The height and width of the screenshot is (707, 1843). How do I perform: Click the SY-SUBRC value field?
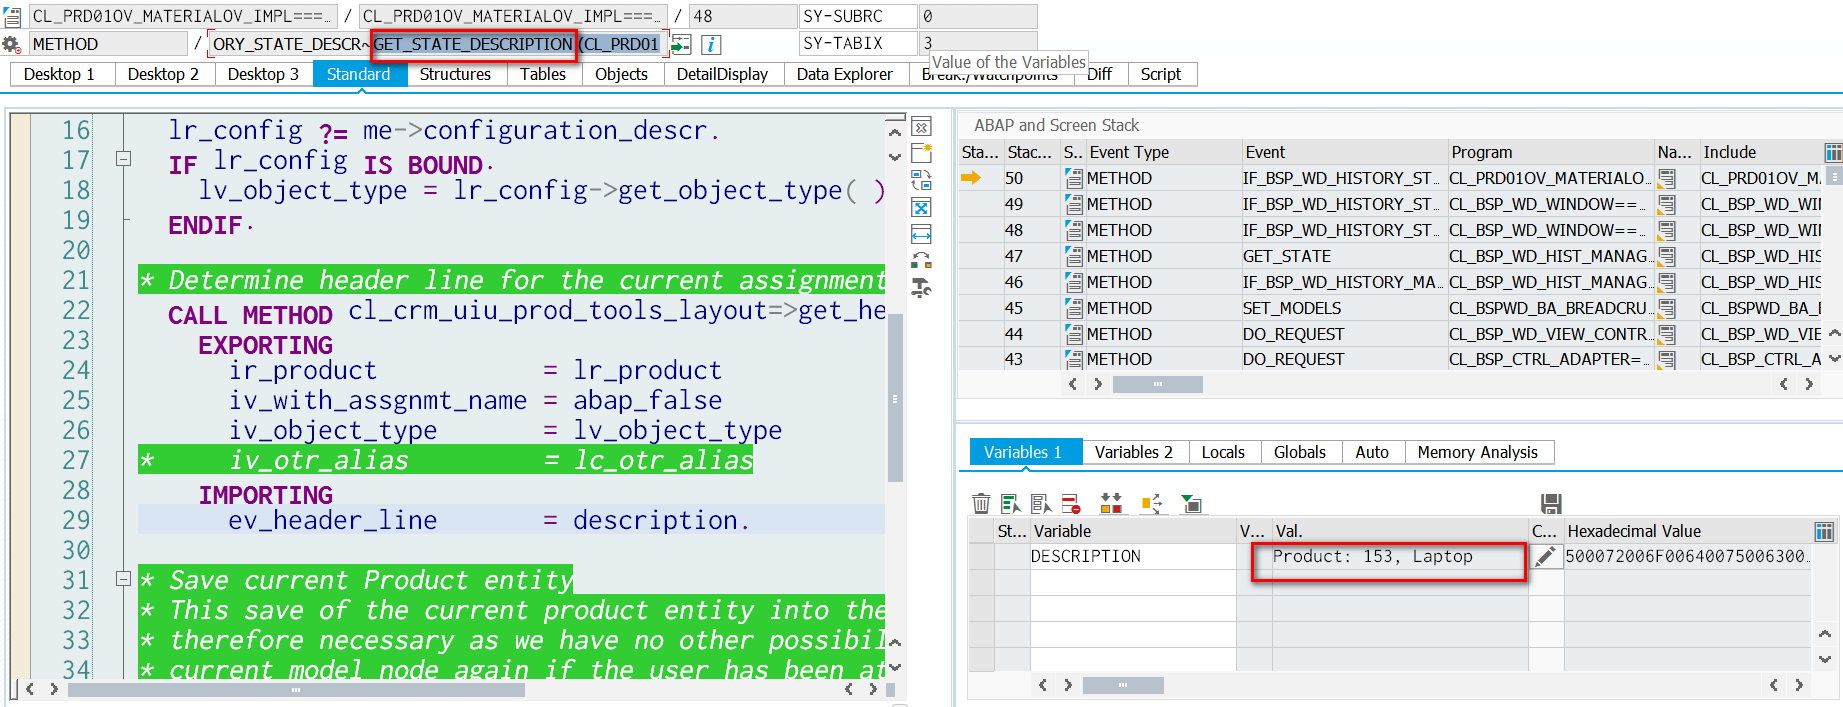(x=977, y=16)
